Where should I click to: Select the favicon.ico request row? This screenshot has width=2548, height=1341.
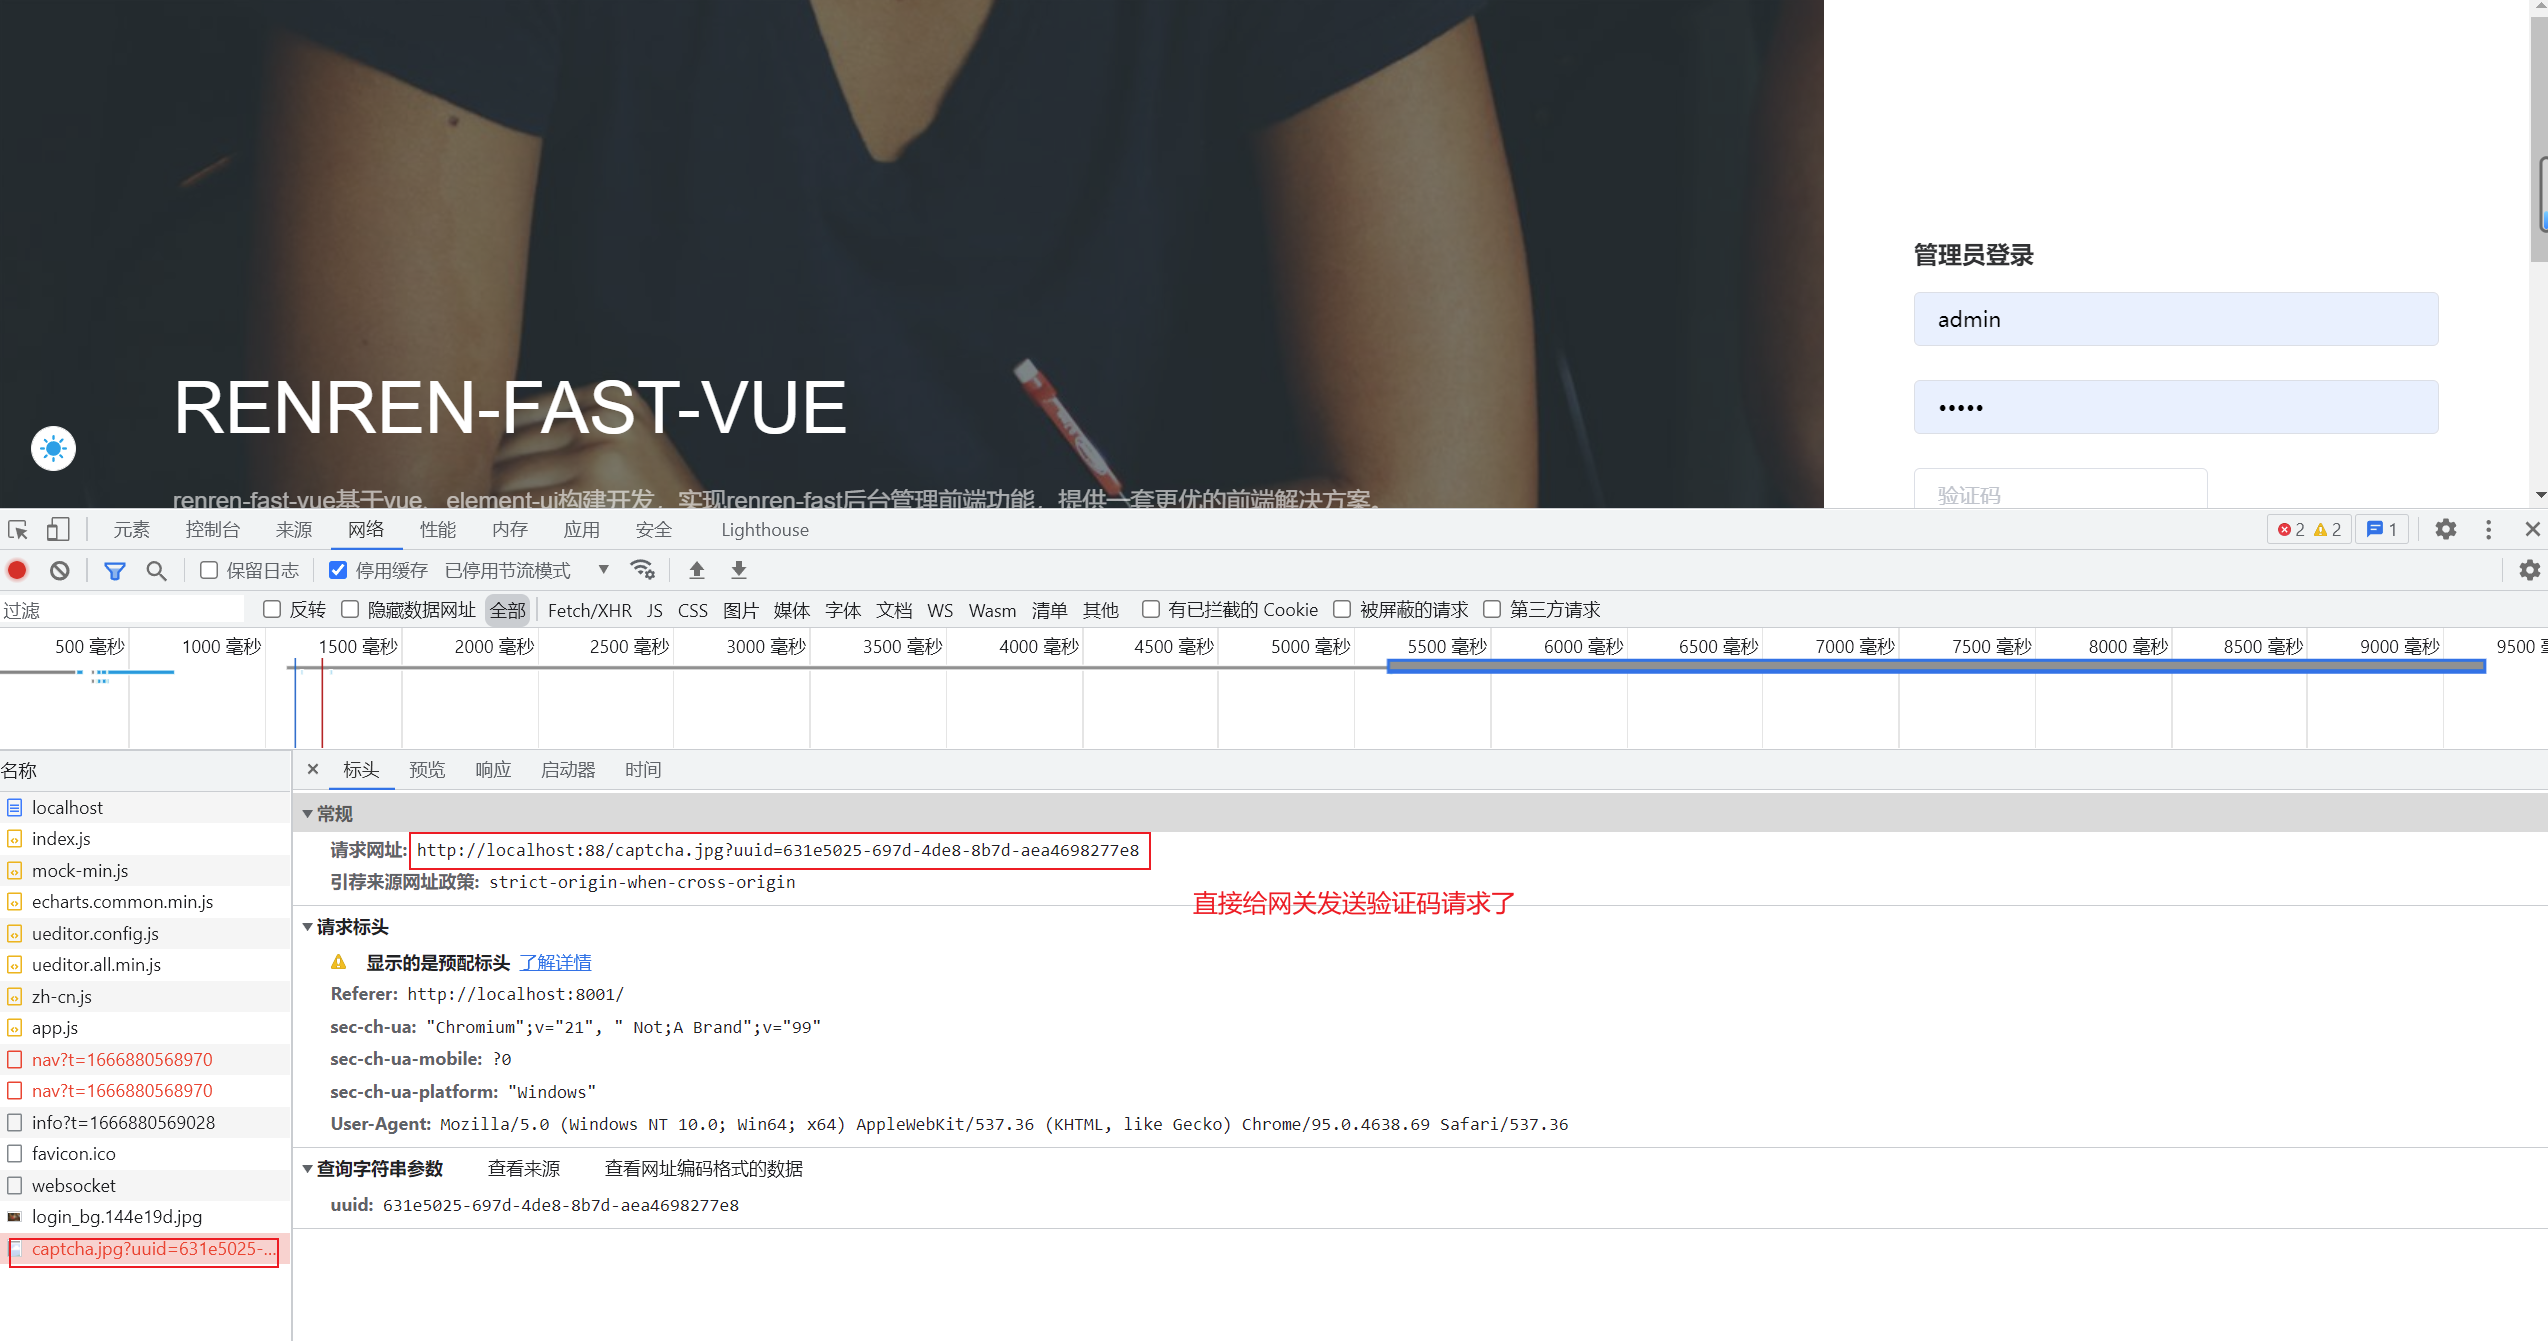(145, 1153)
